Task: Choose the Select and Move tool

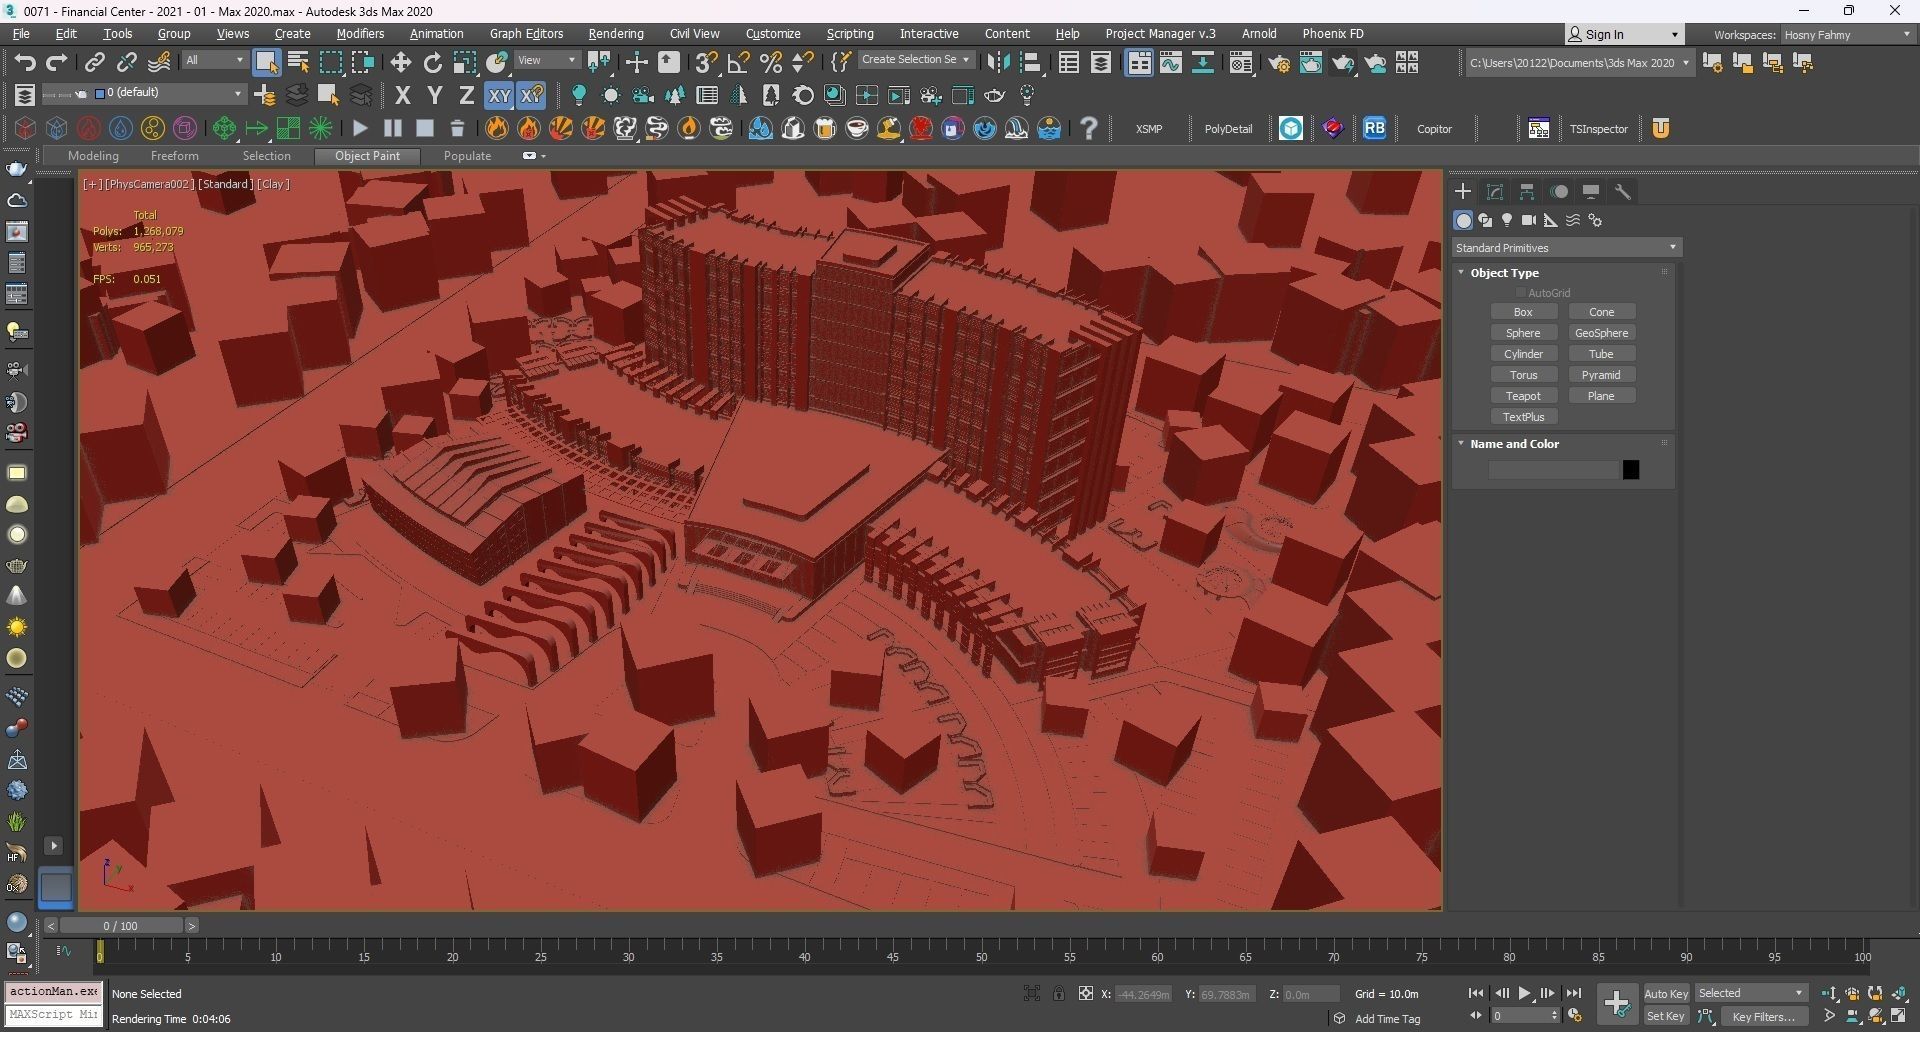Action: pos(400,62)
